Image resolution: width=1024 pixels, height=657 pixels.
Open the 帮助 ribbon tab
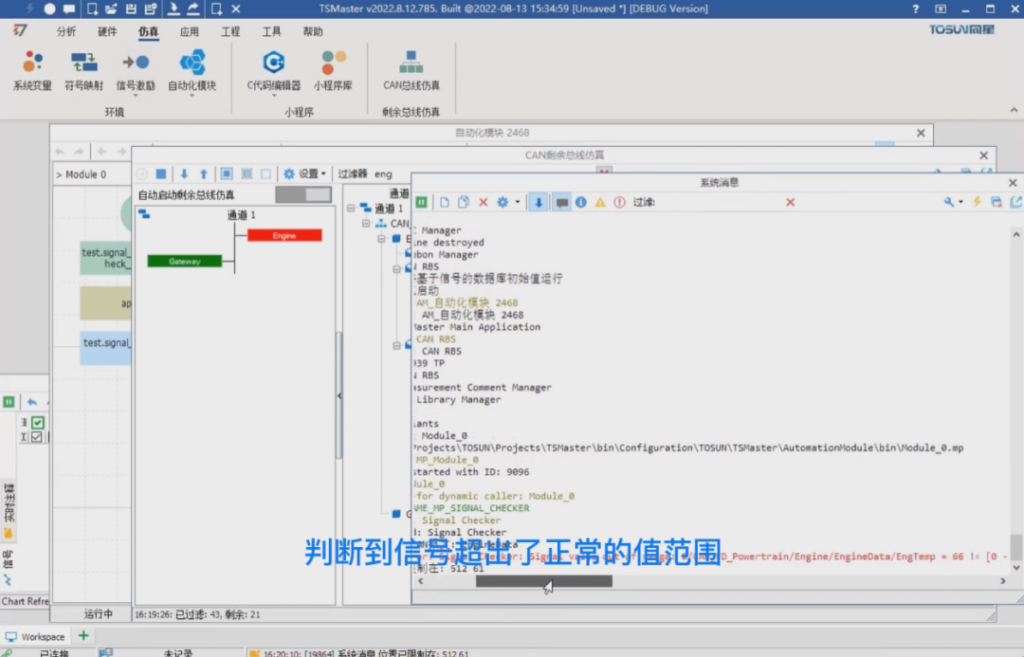(x=313, y=31)
